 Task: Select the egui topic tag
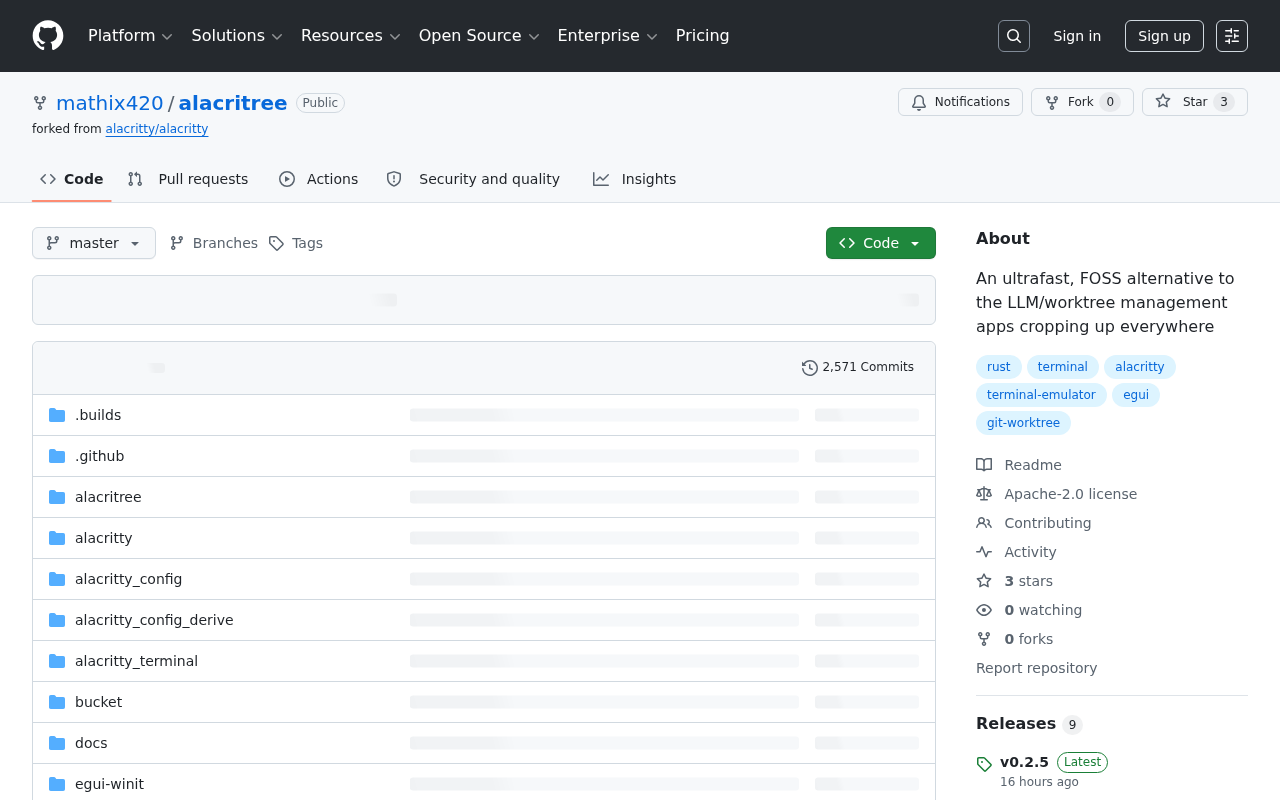[1136, 395]
